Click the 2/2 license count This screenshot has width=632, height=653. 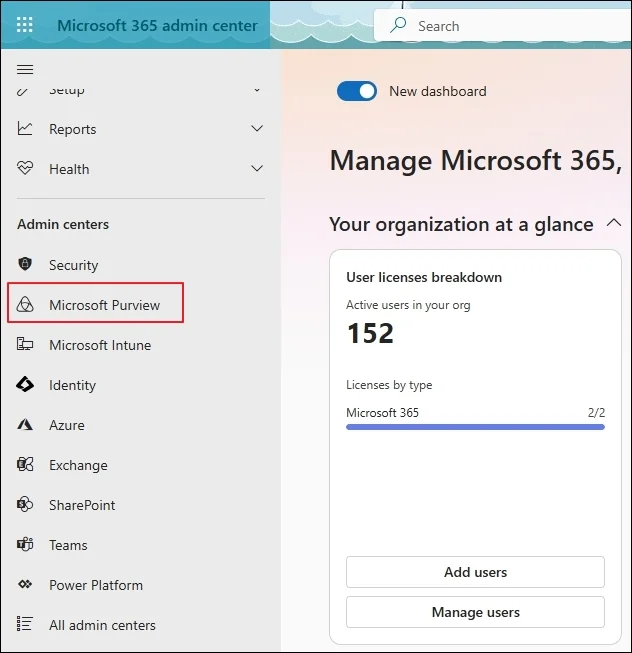pos(596,413)
